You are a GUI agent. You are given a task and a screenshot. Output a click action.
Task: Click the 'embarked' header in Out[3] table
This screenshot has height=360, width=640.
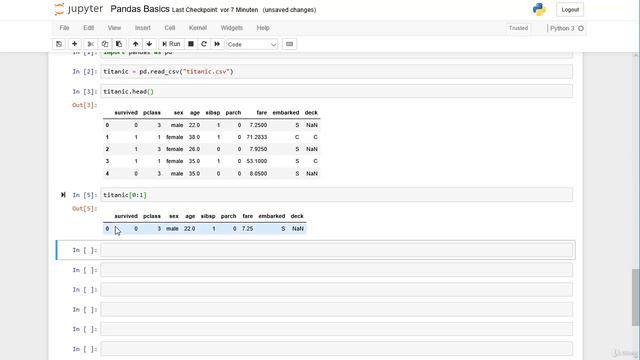click(286, 113)
